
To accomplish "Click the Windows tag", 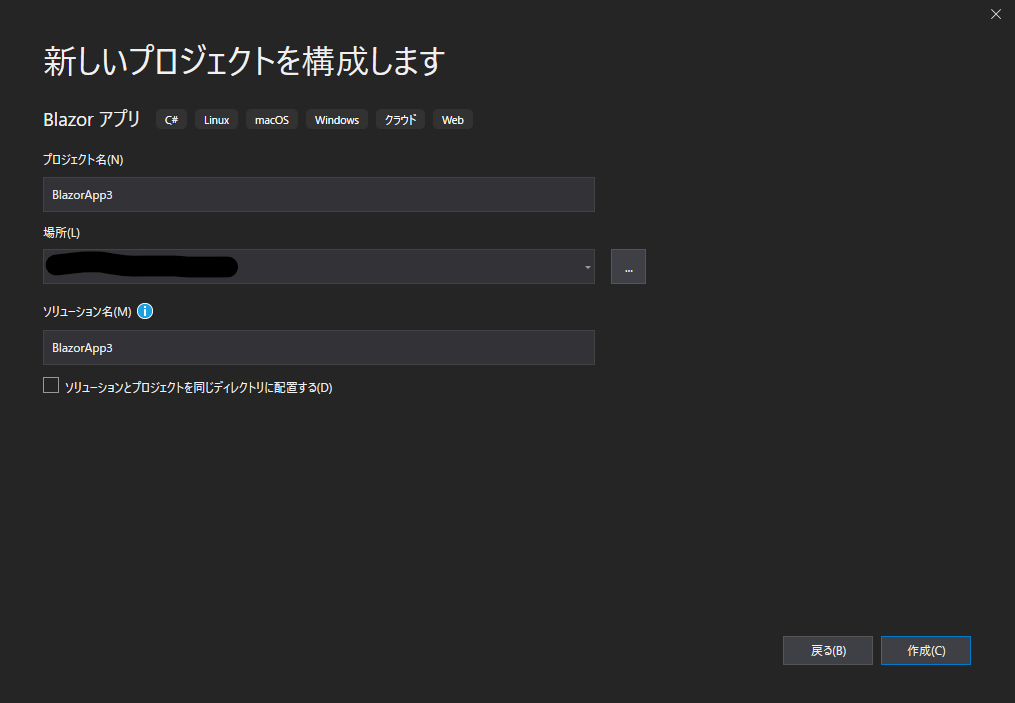I will [x=337, y=120].
